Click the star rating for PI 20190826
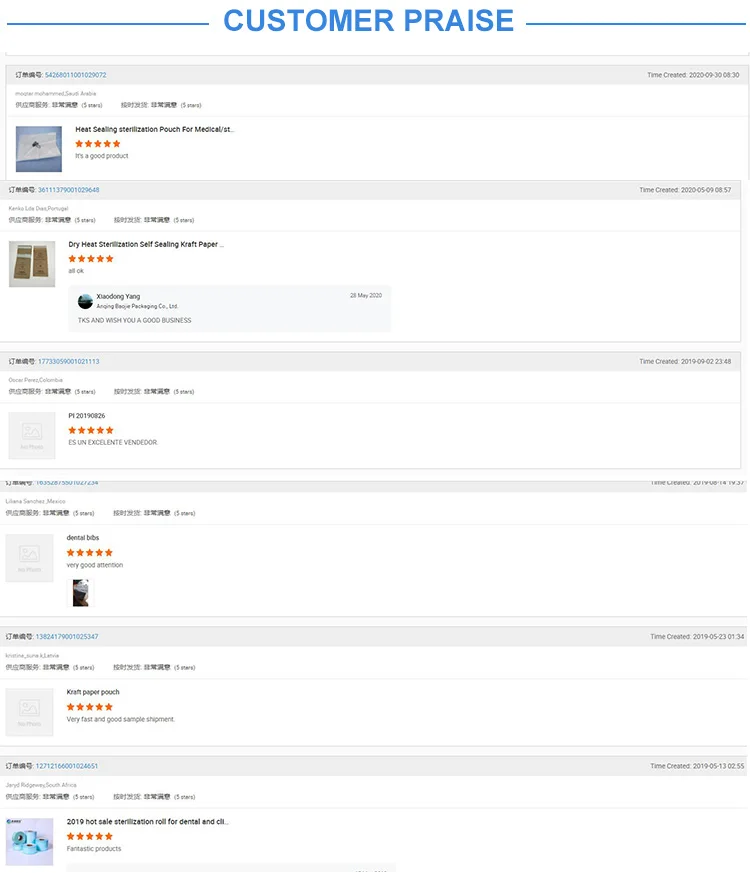The height and width of the screenshot is (873, 750). point(91,430)
